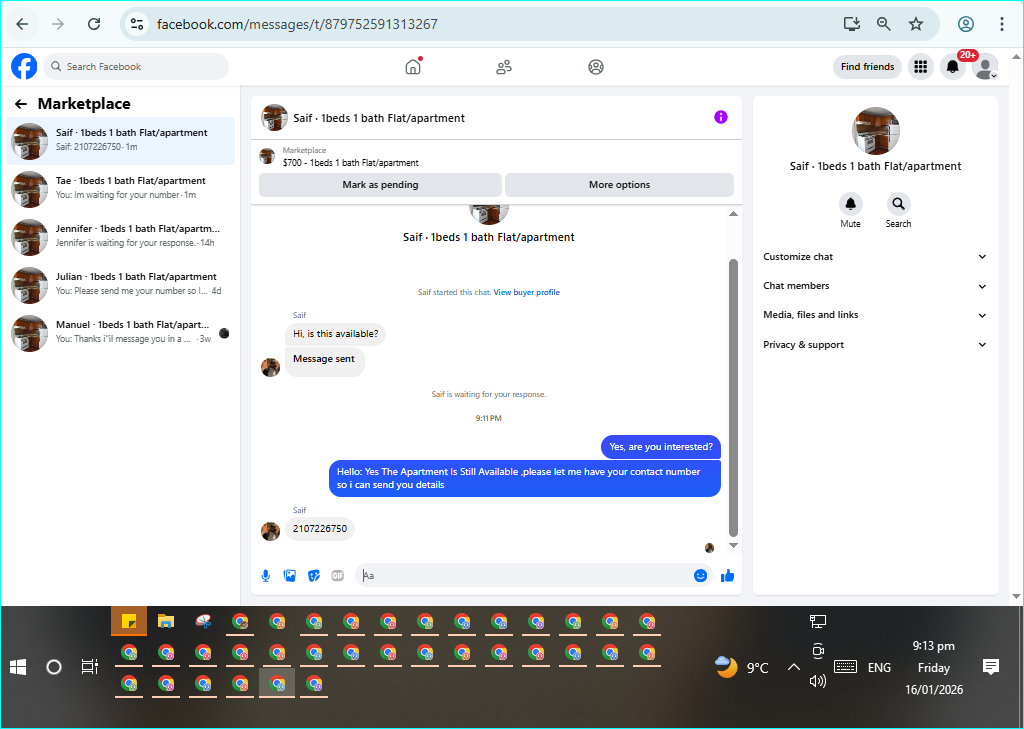The height and width of the screenshot is (729, 1024).
Task: Open the browser zoom magnifier icon
Action: (x=883, y=24)
